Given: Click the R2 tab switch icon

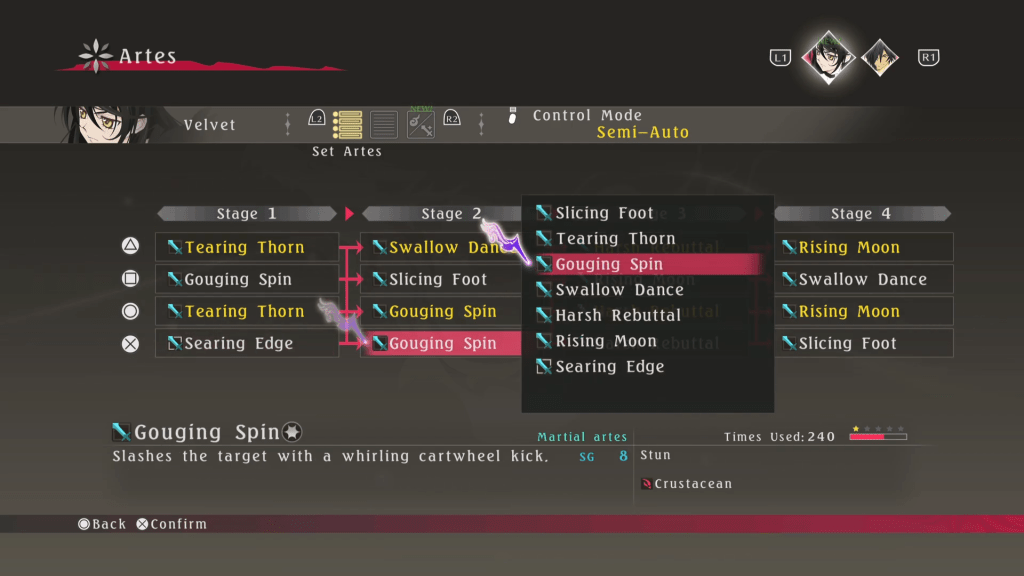Looking at the screenshot, I should [x=452, y=119].
